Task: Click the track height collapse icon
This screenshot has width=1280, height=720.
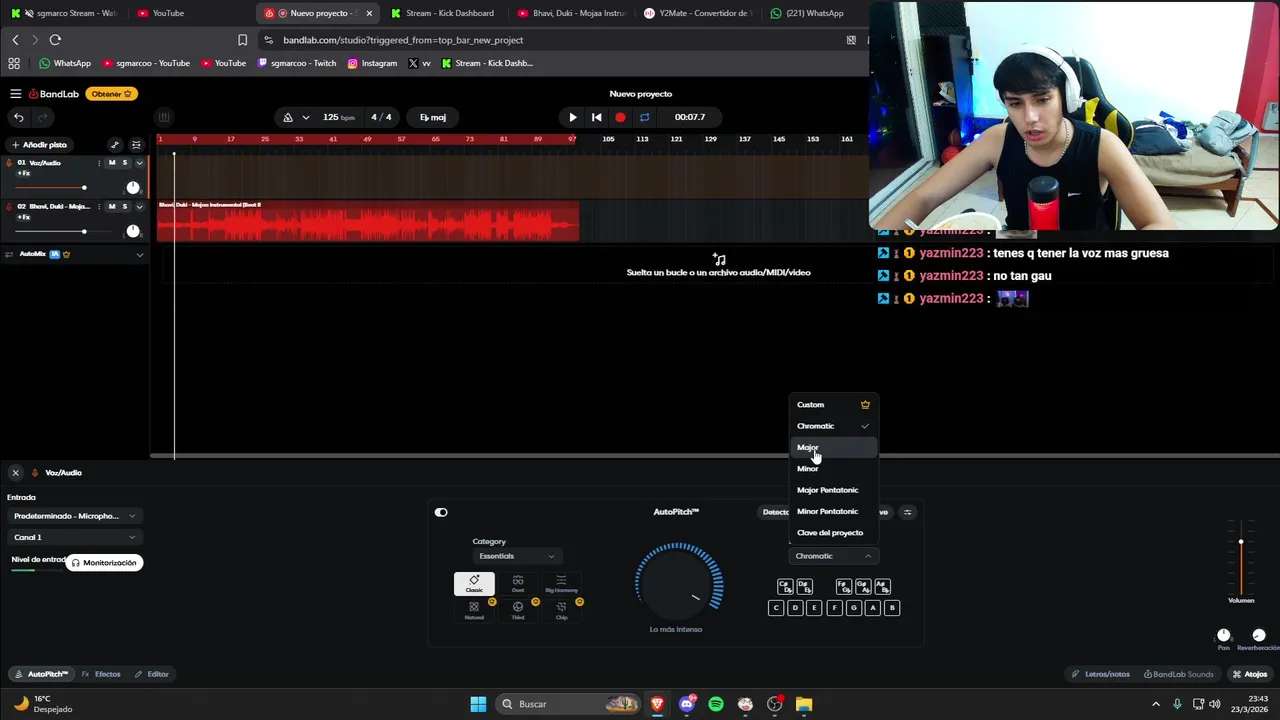Action: click(x=136, y=145)
